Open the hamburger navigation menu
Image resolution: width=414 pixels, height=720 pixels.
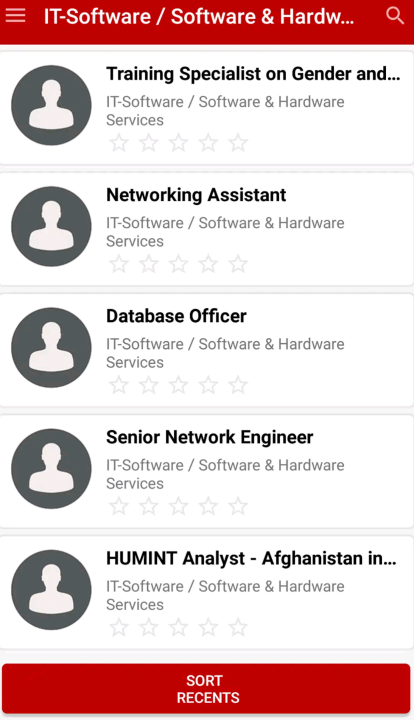click(15, 16)
